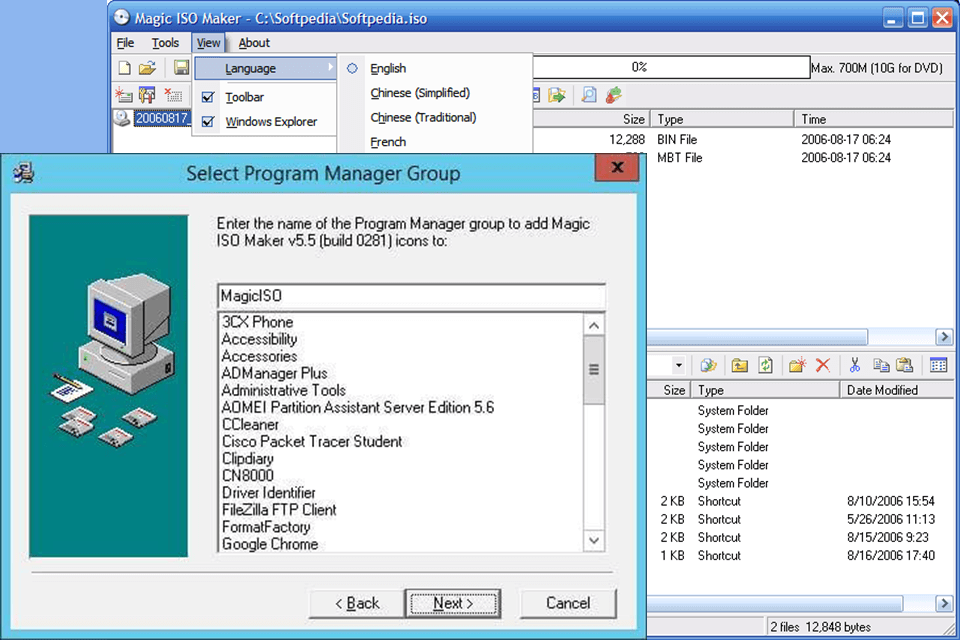960x640 pixels.
Task: Select Cisco Packet Tracer Student entry
Action: (312, 442)
